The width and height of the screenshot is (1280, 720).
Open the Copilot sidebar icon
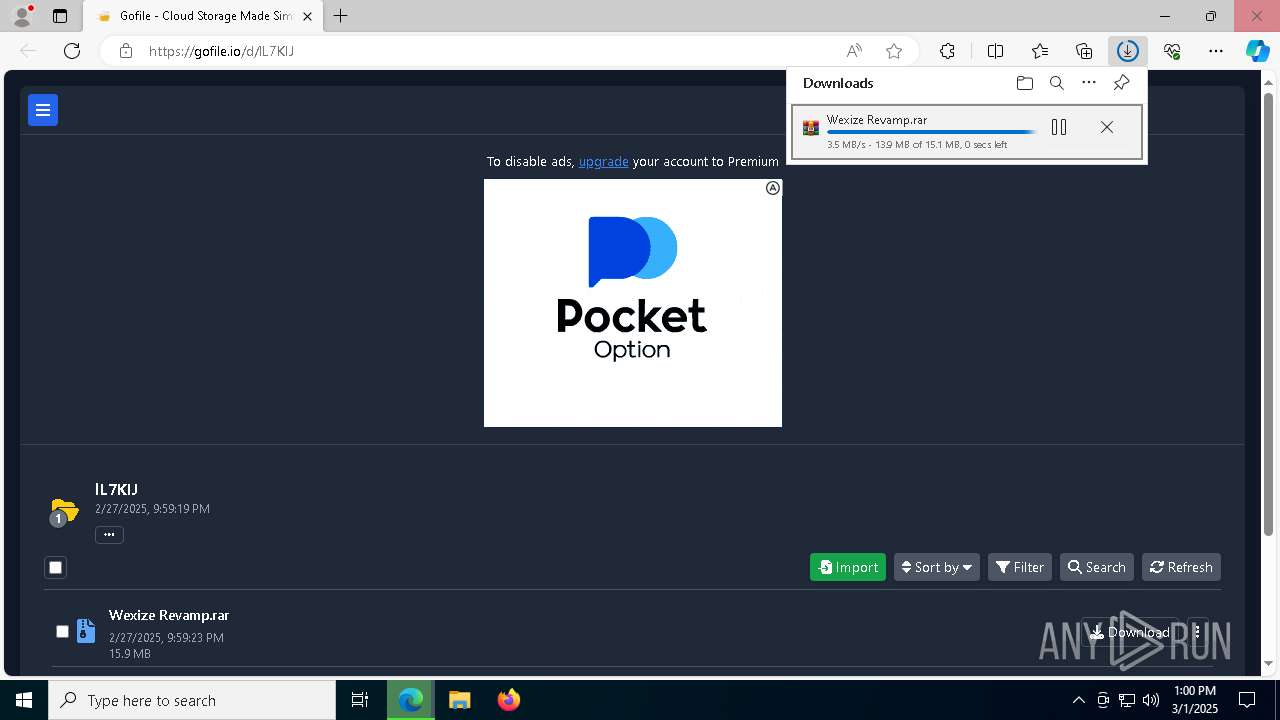(1258, 51)
